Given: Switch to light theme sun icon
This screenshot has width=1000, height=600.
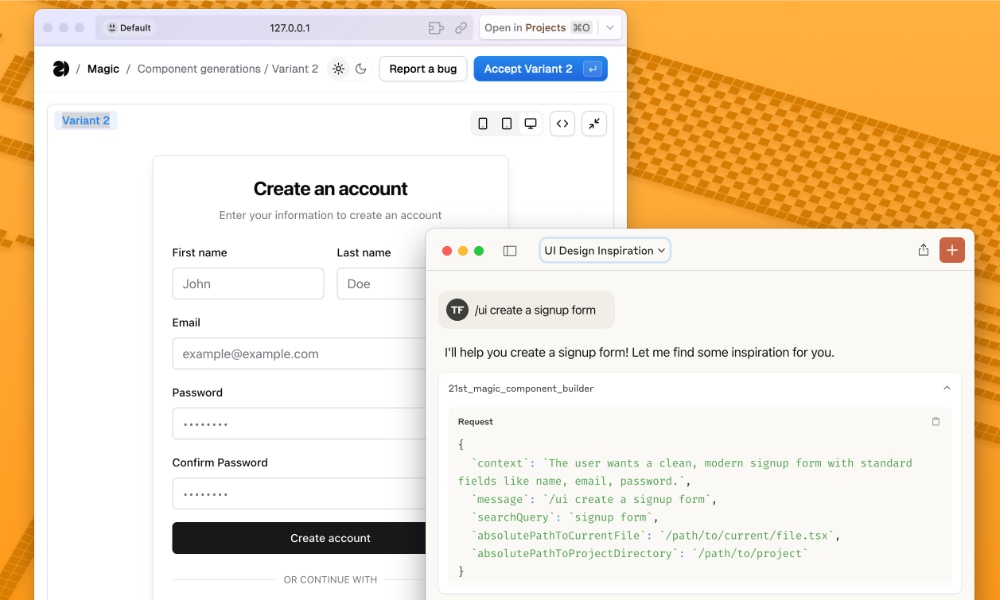Looking at the screenshot, I should (338, 69).
